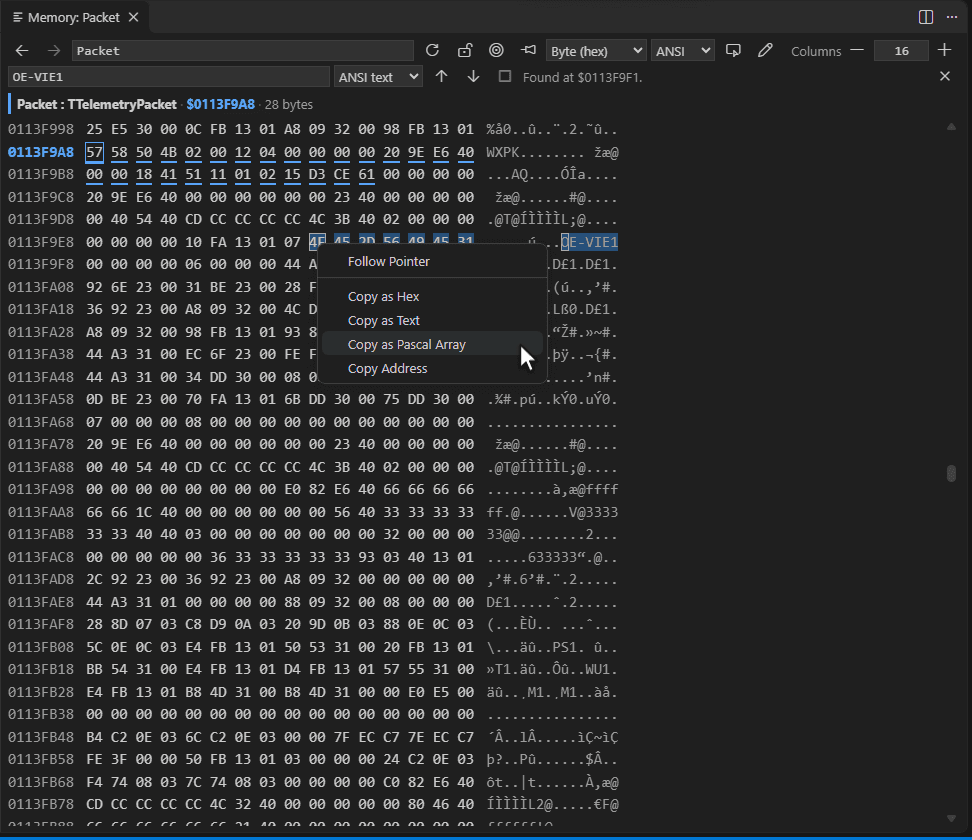972x840 pixels.
Task: Click the ASCII text ÍÌÌÌÌL2@.....€F@
Action: pos(552,805)
